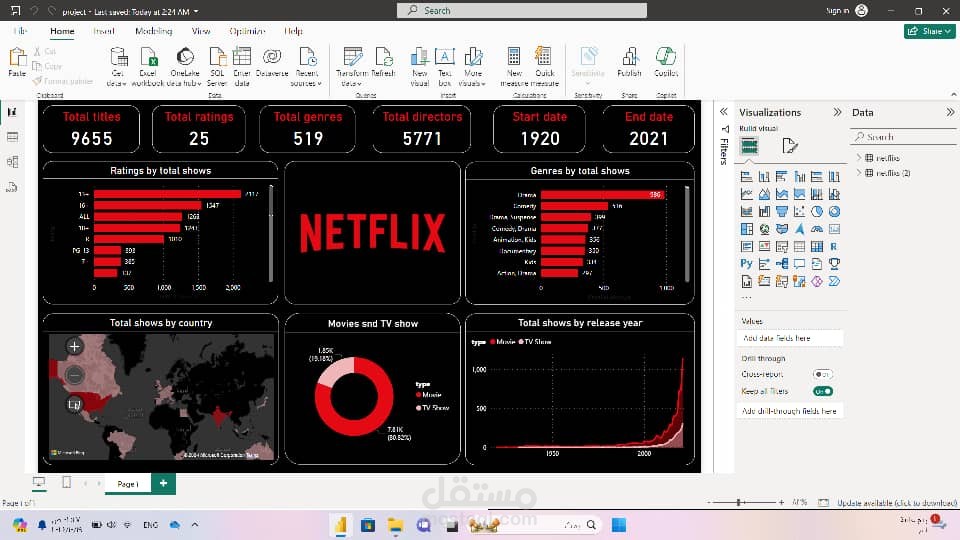Screen dimensions: 960x540
Task: Click the Quick measure icon
Action: pos(544,66)
